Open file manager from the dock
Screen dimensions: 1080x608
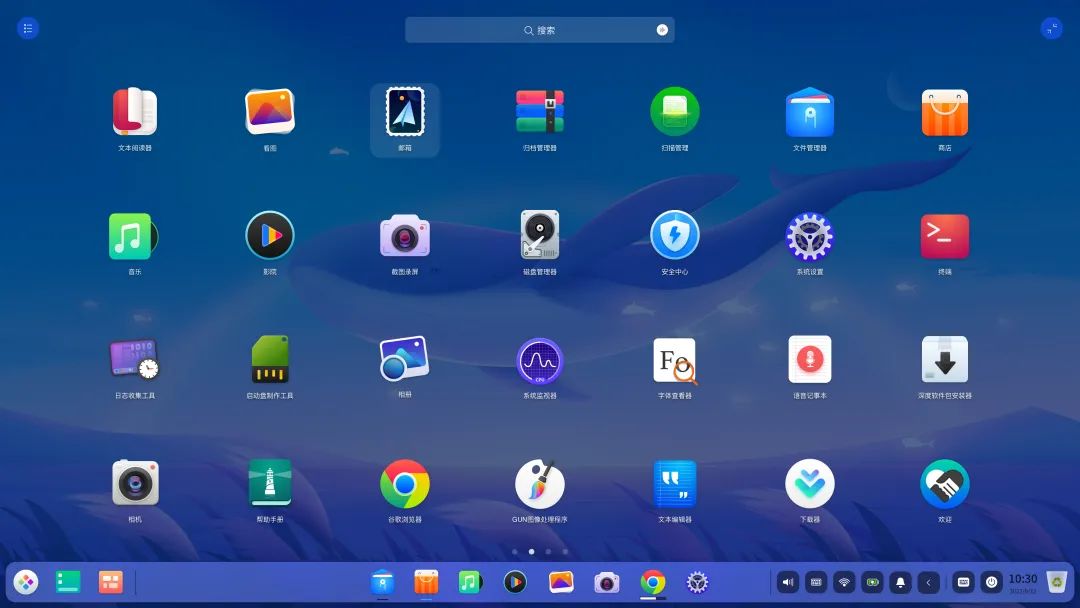pos(382,583)
